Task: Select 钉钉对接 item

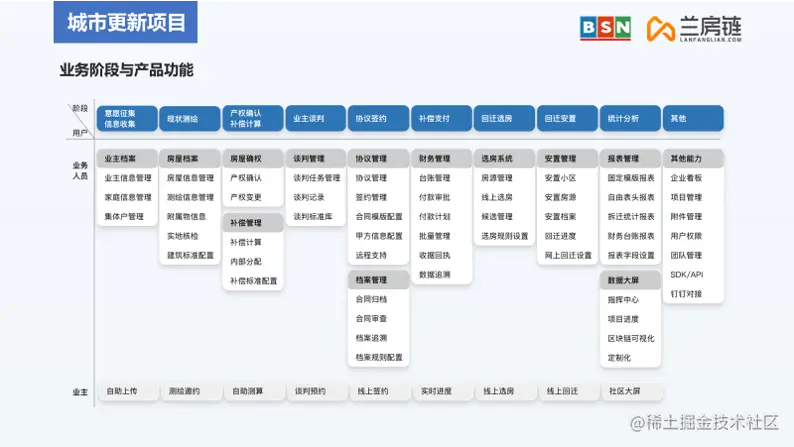Action: pyautogui.click(x=686, y=294)
